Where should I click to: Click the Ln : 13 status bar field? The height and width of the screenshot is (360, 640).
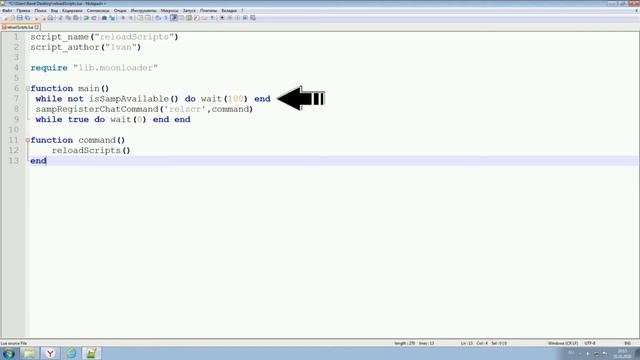coord(467,343)
